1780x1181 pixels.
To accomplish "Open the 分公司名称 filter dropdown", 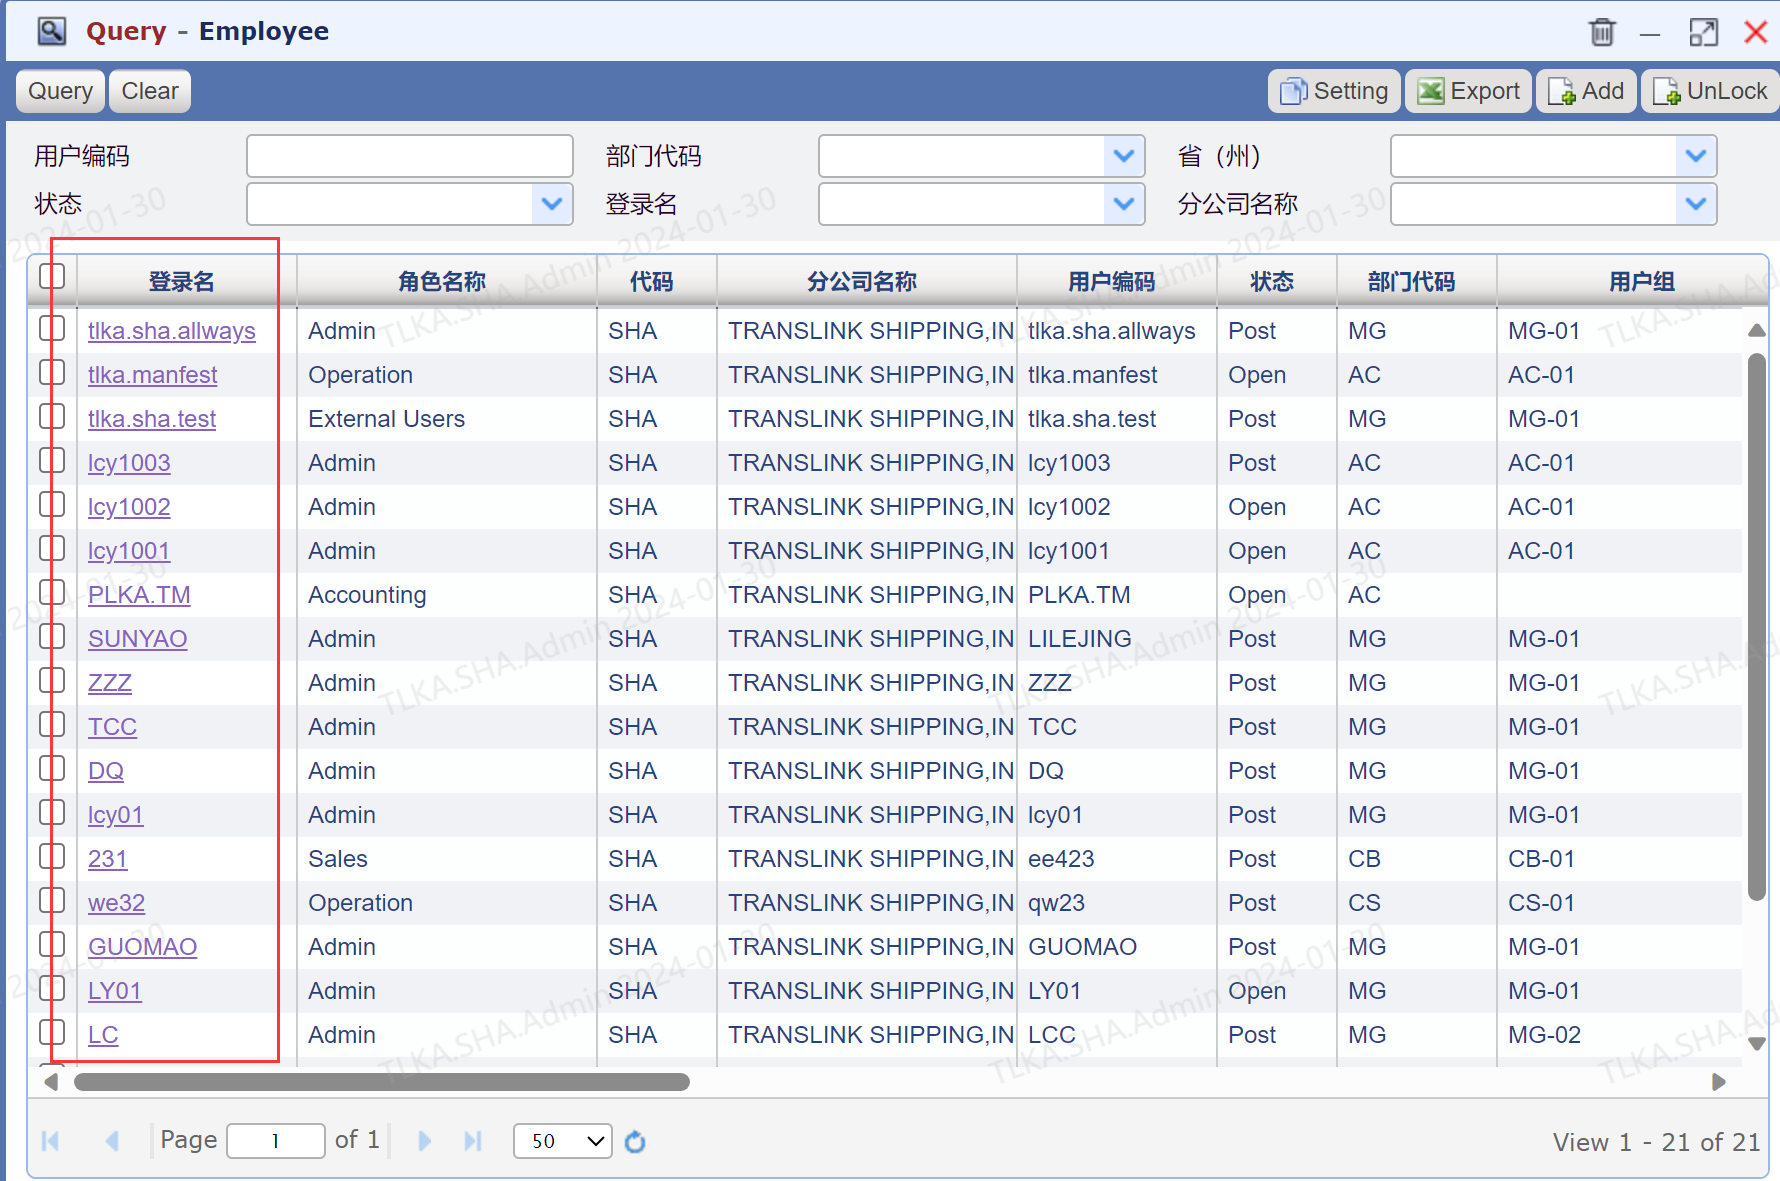I will (x=1696, y=204).
